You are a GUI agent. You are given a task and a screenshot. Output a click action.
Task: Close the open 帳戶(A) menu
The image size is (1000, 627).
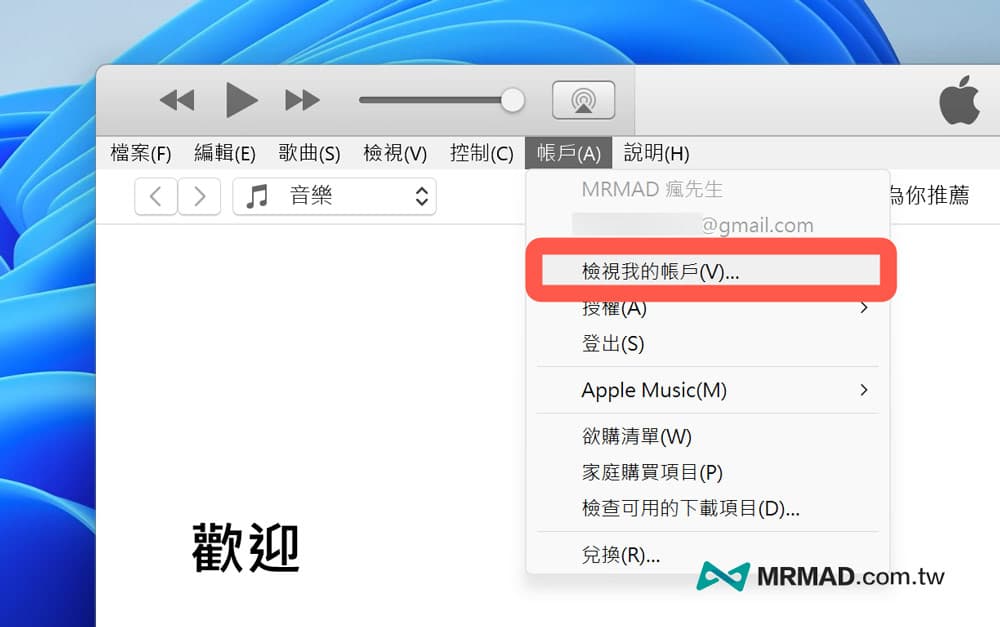pyautogui.click(x=568, y=153)
